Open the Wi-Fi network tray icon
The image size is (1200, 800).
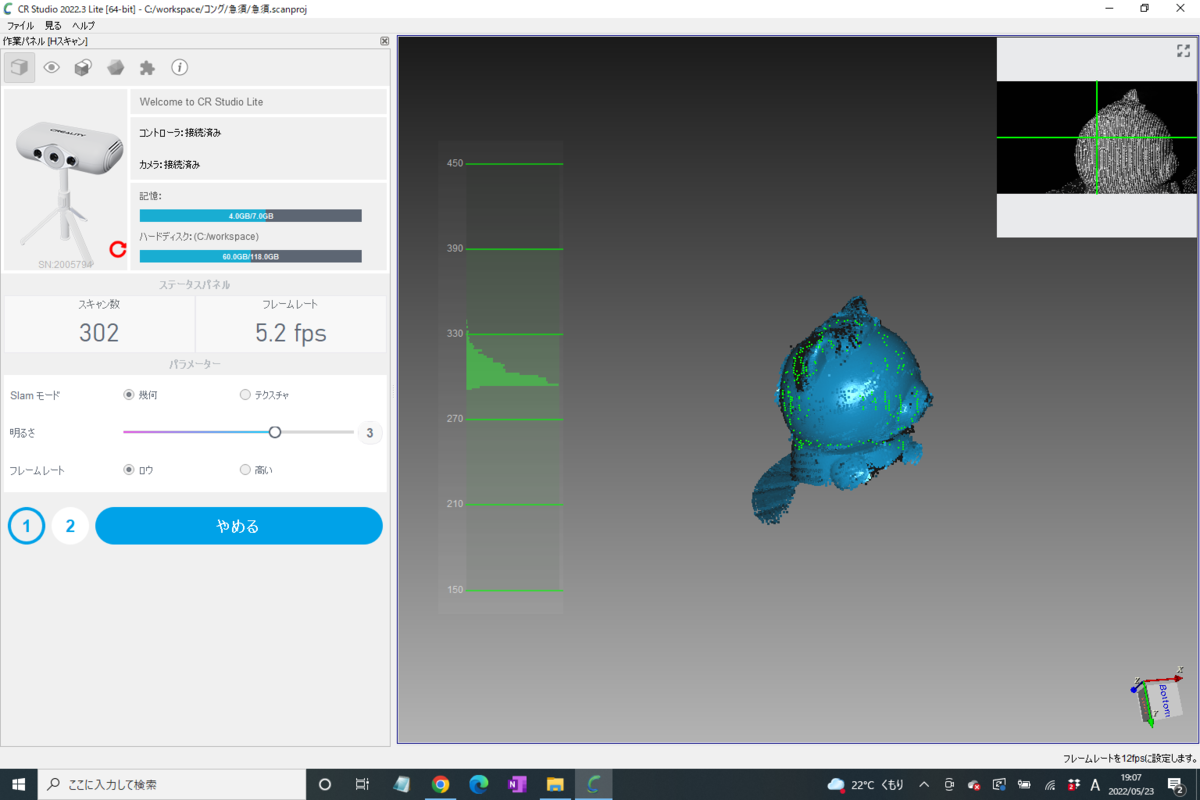(1048, 785)
